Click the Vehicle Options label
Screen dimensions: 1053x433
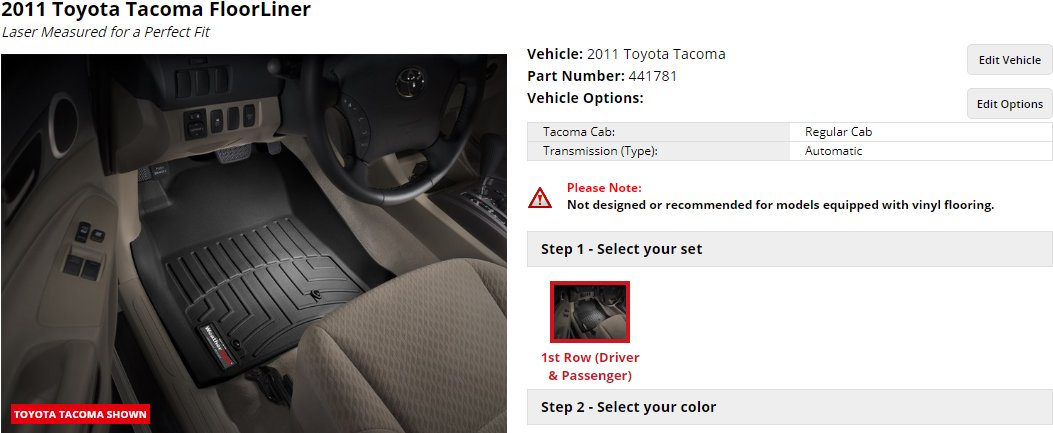(x=585, y=98)
